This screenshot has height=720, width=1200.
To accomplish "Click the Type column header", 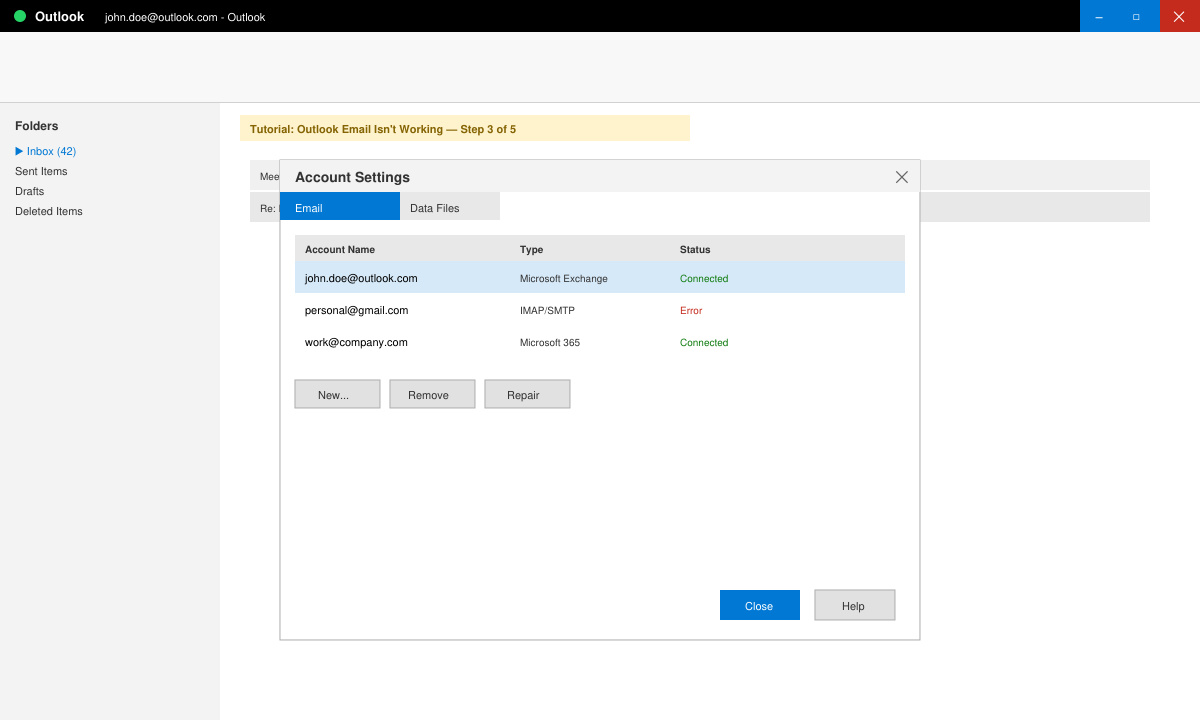I will click(532, 249).
